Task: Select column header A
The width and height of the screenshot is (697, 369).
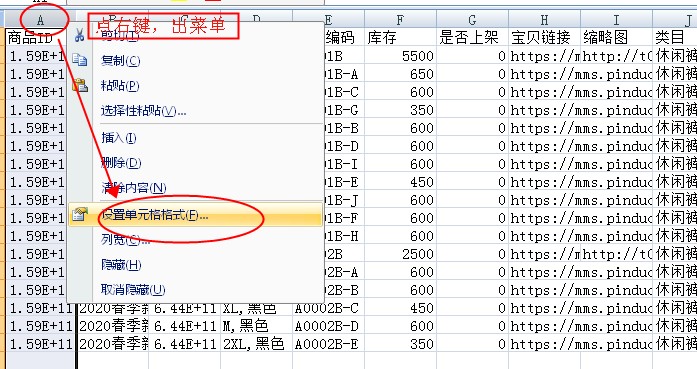Action: click(x=40, y=20)
